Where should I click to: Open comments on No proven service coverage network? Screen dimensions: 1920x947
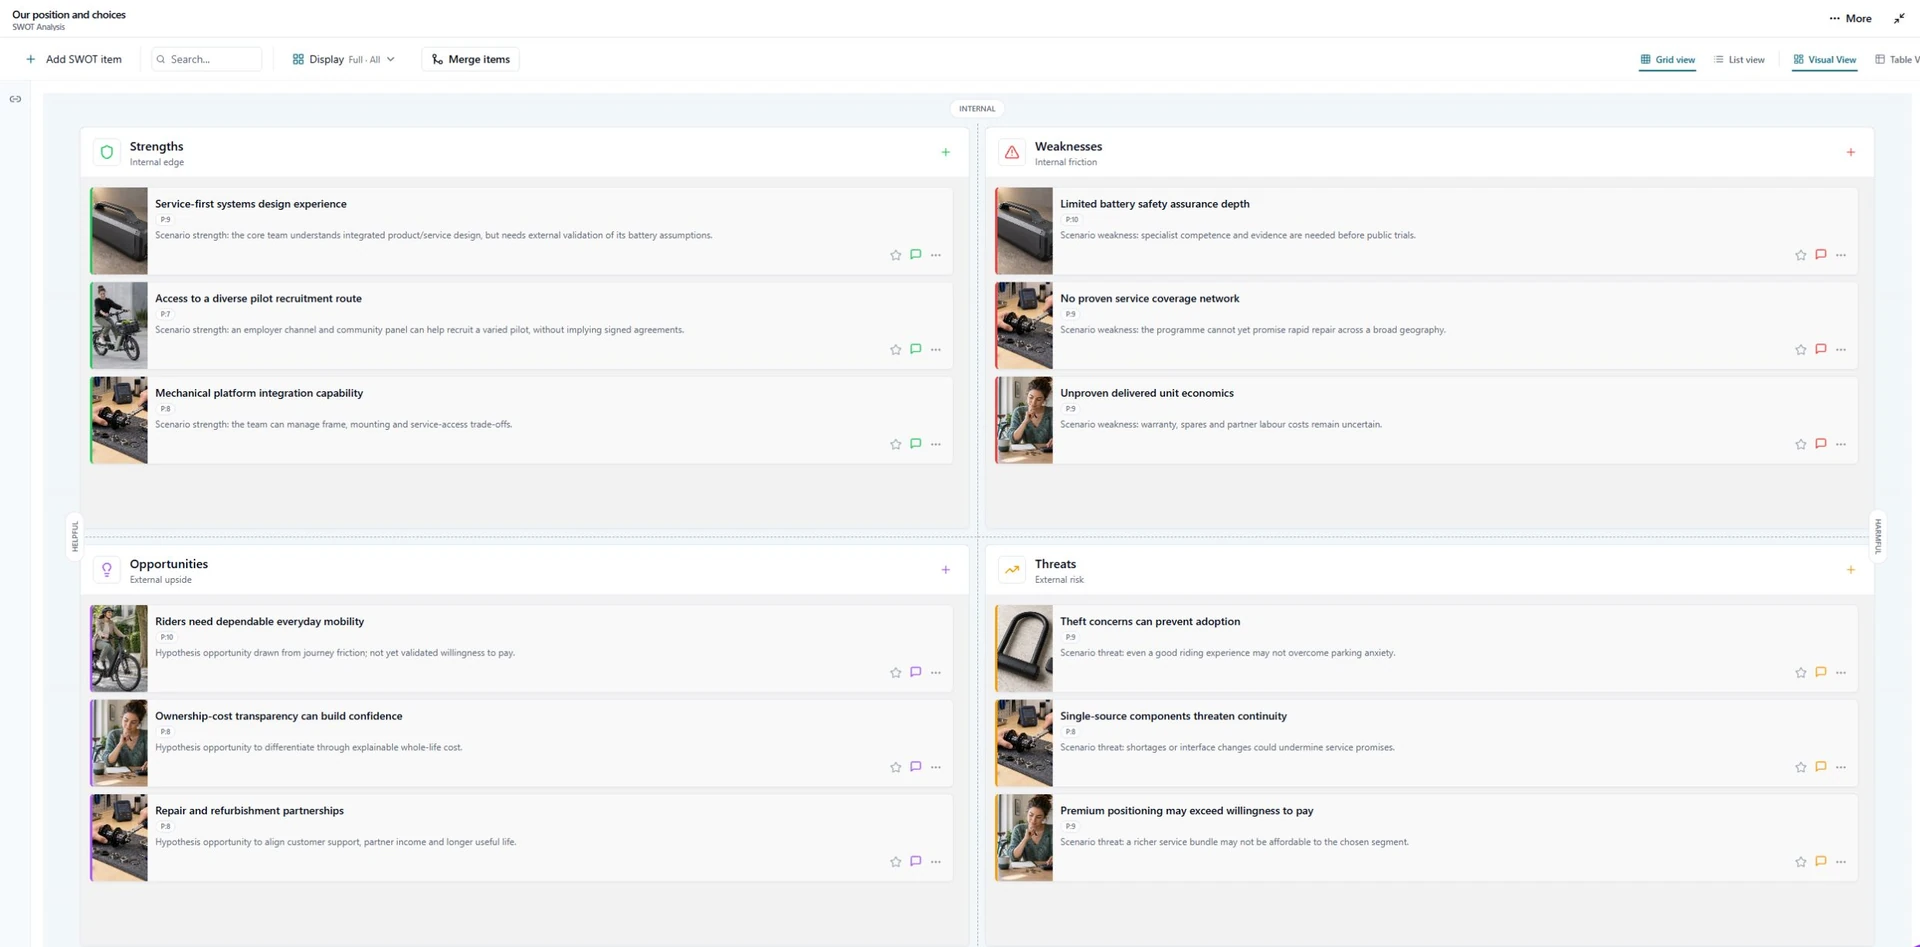pos(1820,349)
